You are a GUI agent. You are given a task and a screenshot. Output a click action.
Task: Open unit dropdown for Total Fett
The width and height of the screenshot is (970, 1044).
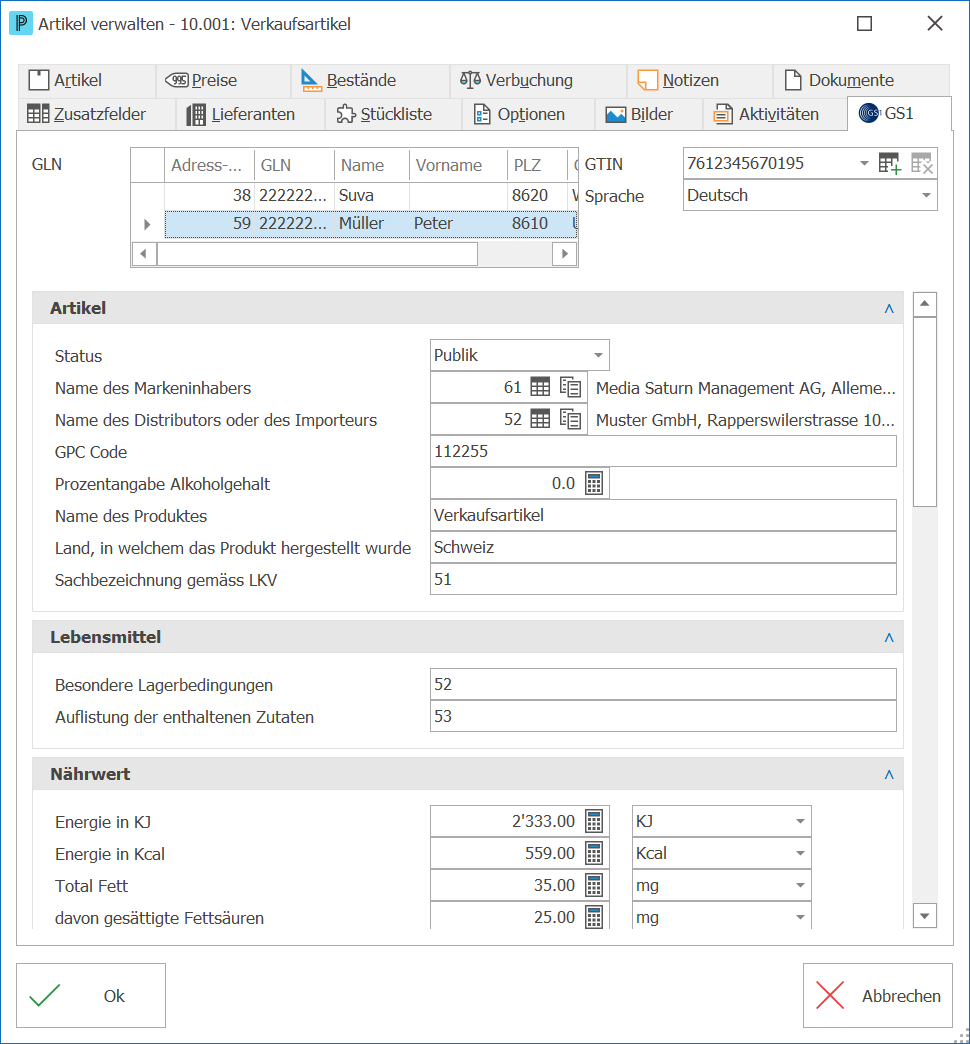(x=800, y=885)
